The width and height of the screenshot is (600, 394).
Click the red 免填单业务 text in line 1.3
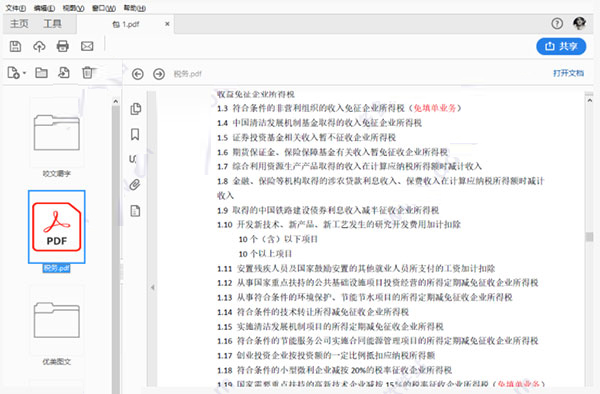coord(435,108)
